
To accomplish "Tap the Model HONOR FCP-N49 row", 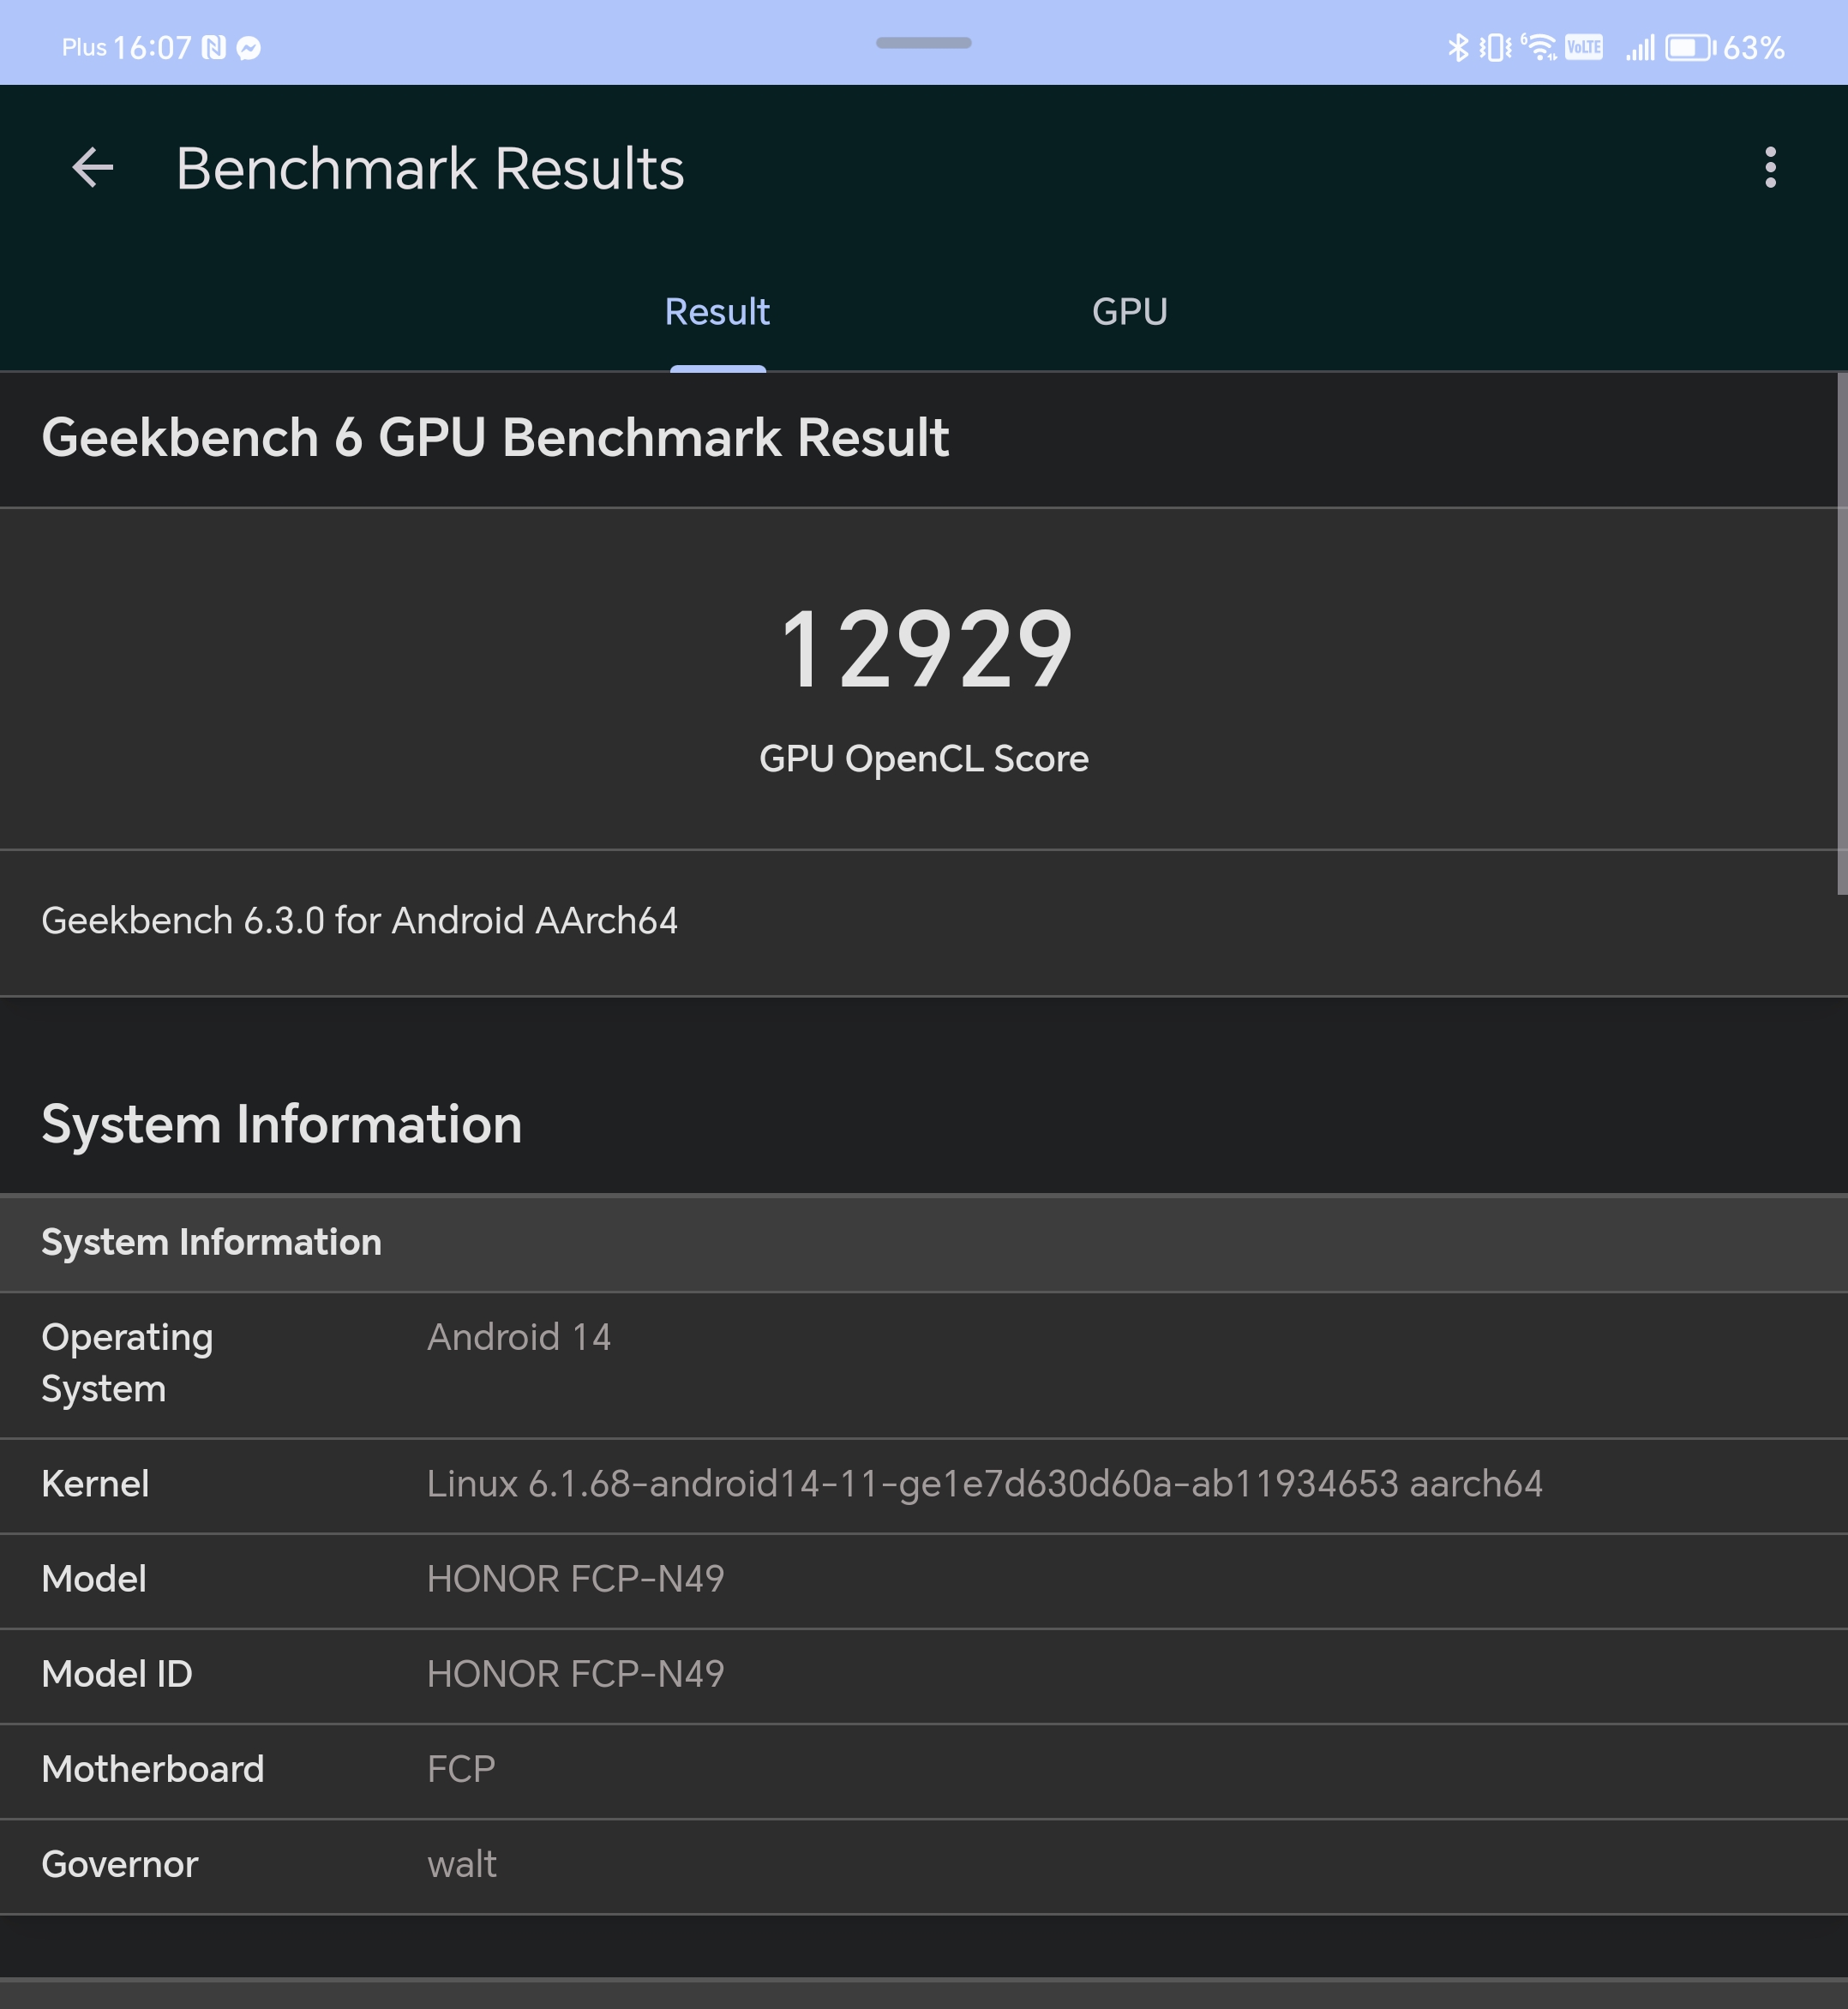I will coord(924,1580).
